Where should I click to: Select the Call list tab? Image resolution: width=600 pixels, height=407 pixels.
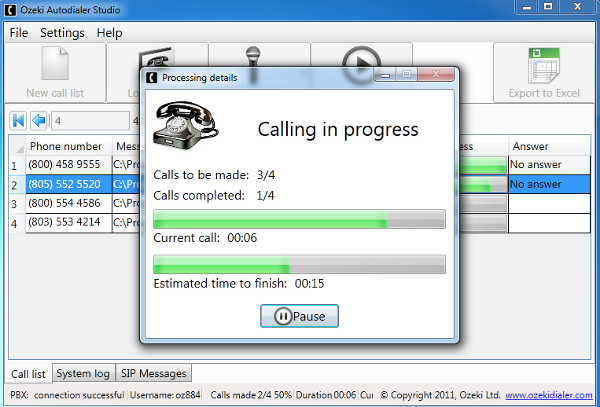click(x=28, y=374)
